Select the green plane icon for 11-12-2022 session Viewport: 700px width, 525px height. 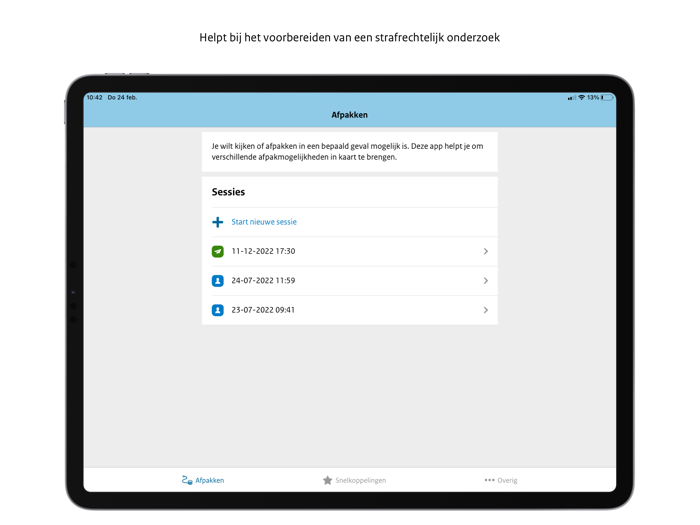(217, 251)
